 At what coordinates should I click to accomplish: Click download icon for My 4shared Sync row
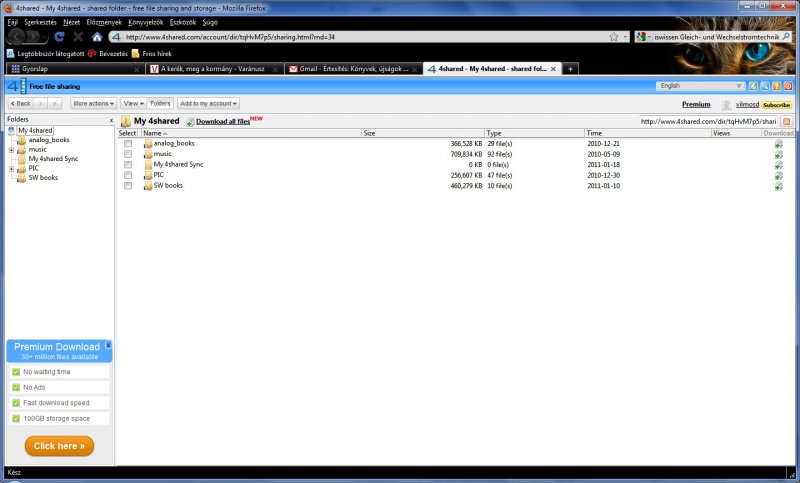pos(779,165)
